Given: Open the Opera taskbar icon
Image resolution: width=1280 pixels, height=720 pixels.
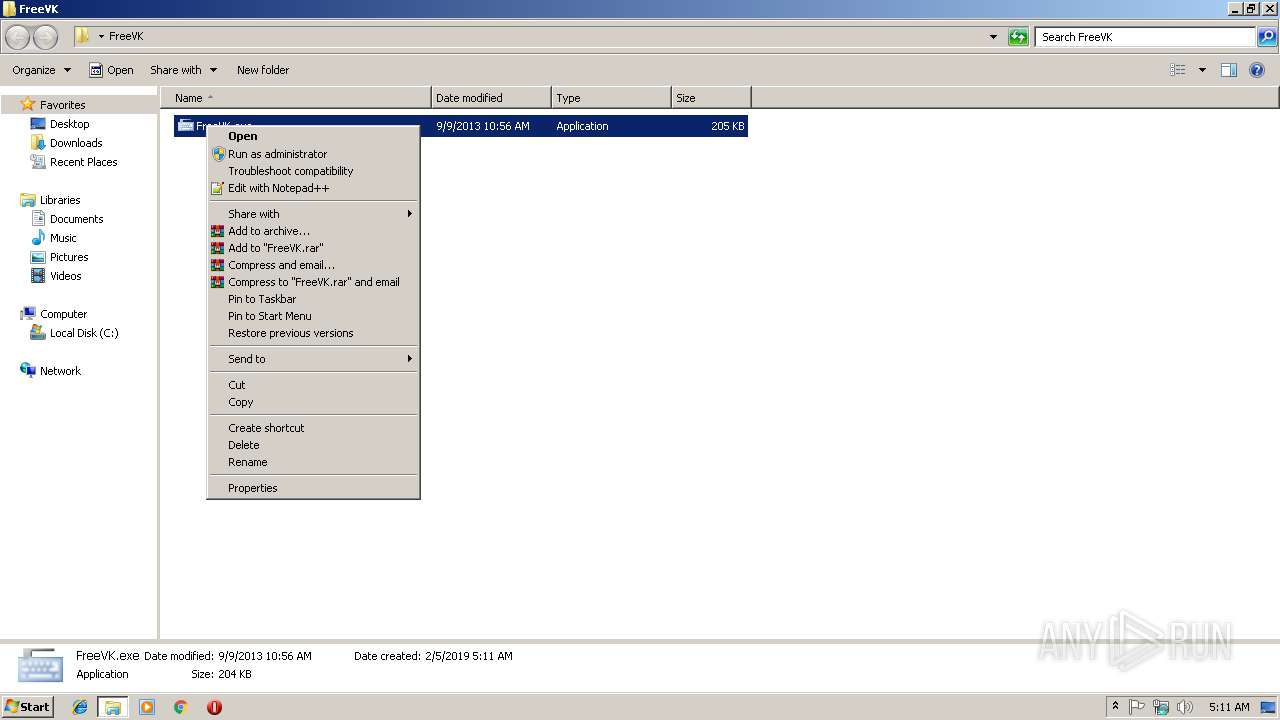Looking at the screenshot, I should click(214, 707).
